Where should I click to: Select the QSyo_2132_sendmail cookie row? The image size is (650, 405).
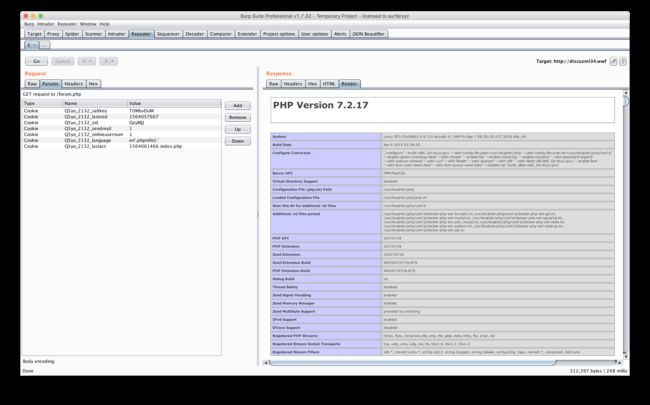click(122, 129)
